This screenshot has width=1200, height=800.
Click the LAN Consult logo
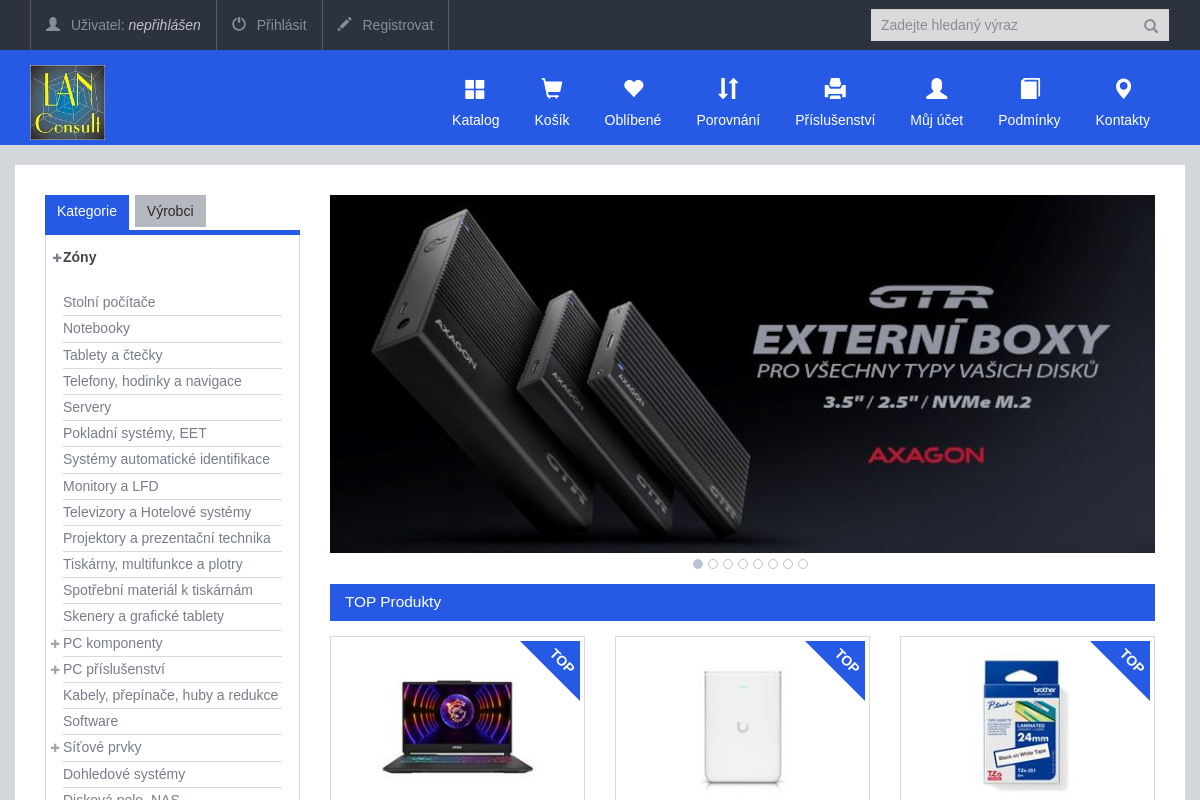(x=67, y=102)
